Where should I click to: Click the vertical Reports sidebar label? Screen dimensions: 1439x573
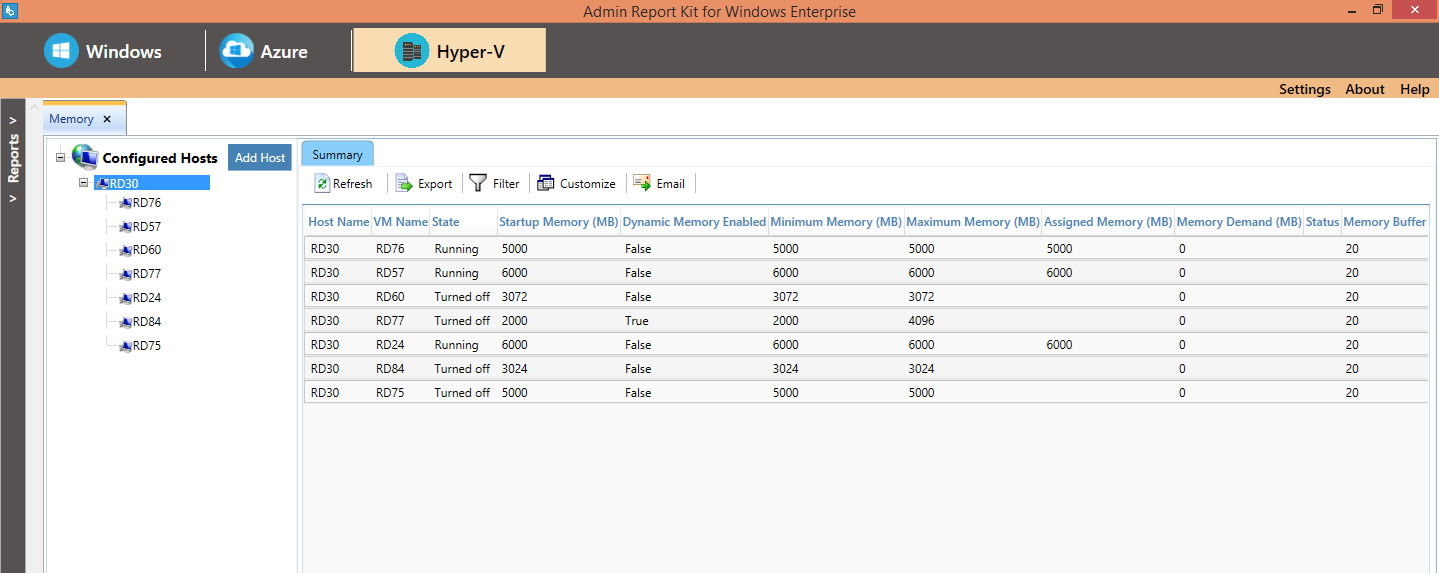14,159
